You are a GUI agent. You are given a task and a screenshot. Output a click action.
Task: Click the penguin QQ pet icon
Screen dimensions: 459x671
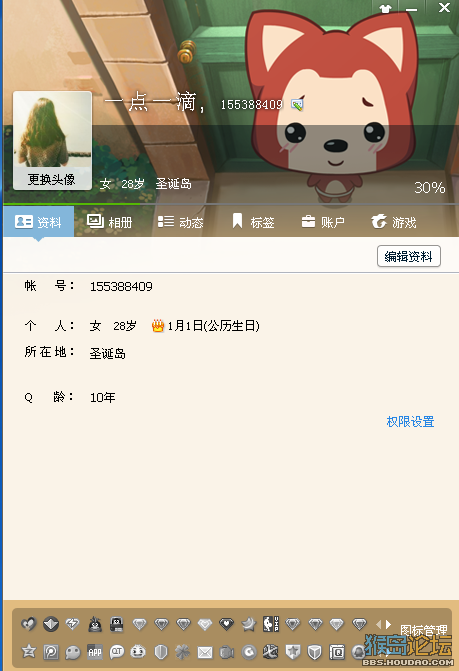95,624
